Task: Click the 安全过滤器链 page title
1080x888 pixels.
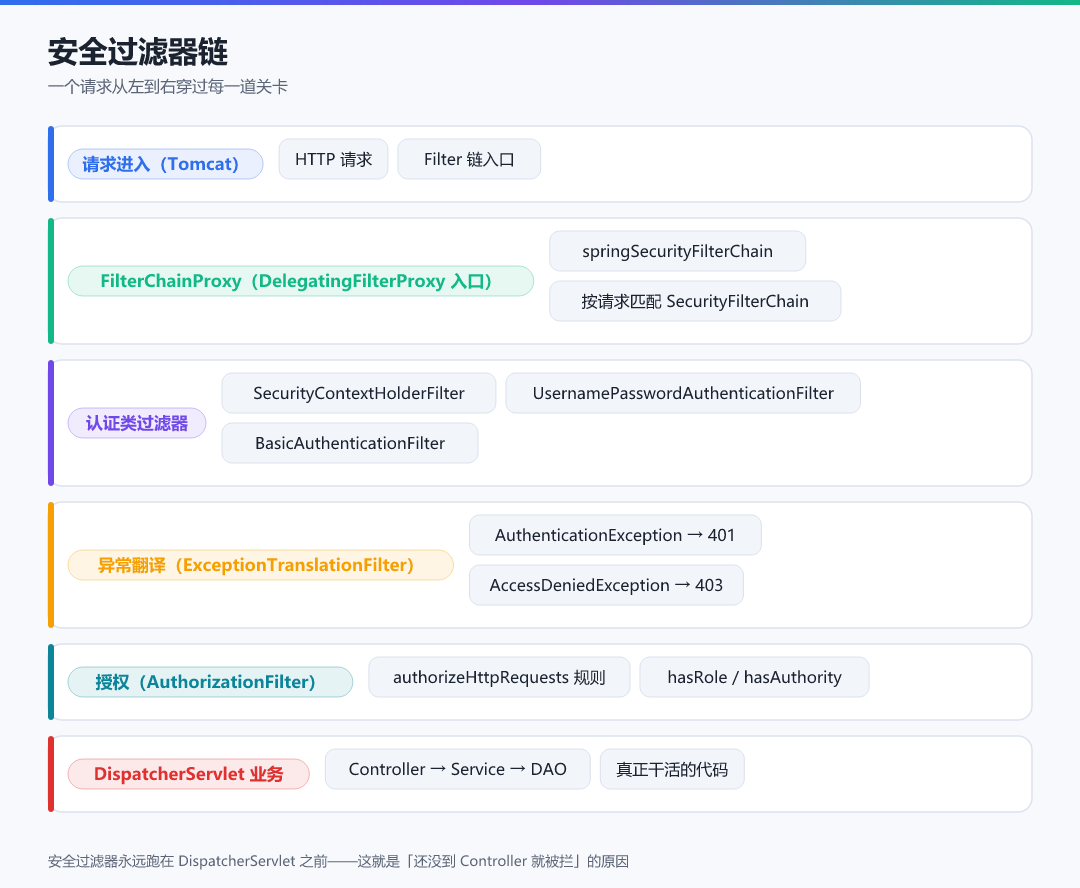Action: (138, 52)
